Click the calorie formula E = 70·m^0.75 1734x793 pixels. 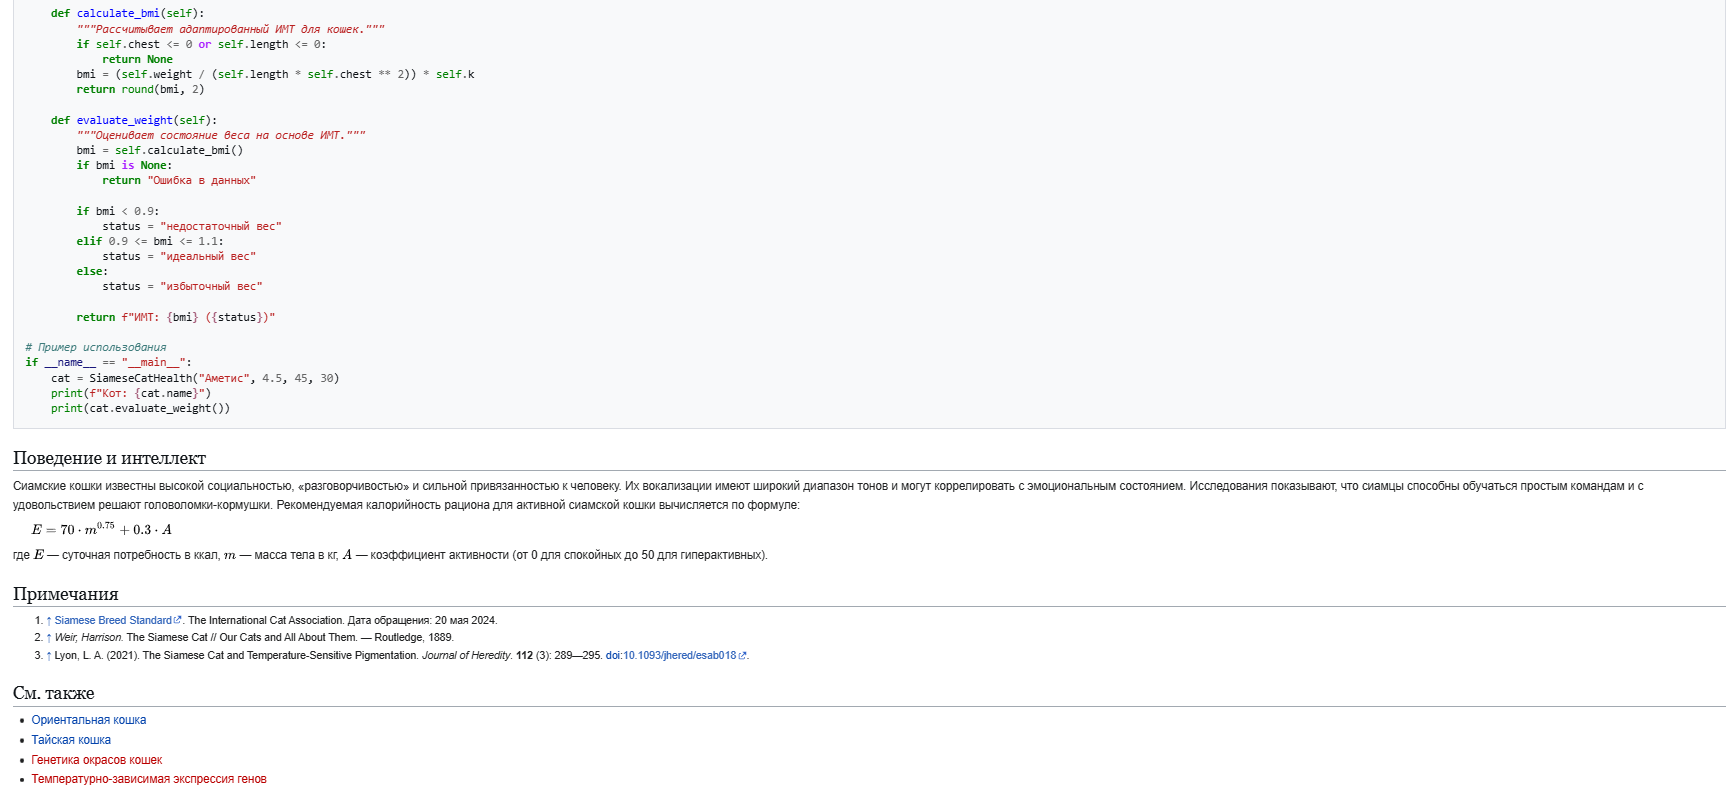(x=102, y=529)
